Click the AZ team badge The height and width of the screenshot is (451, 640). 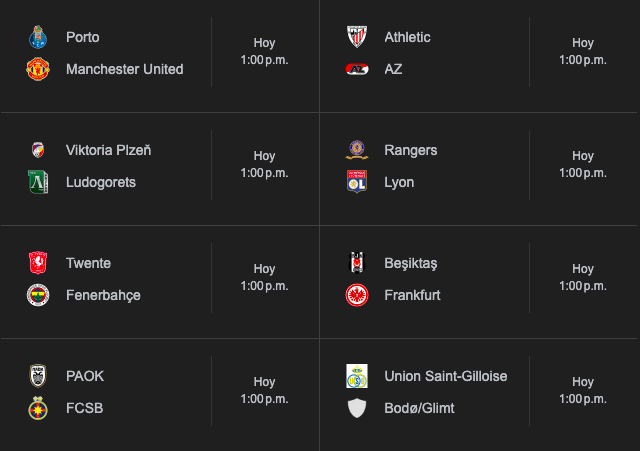click(357, 70)
